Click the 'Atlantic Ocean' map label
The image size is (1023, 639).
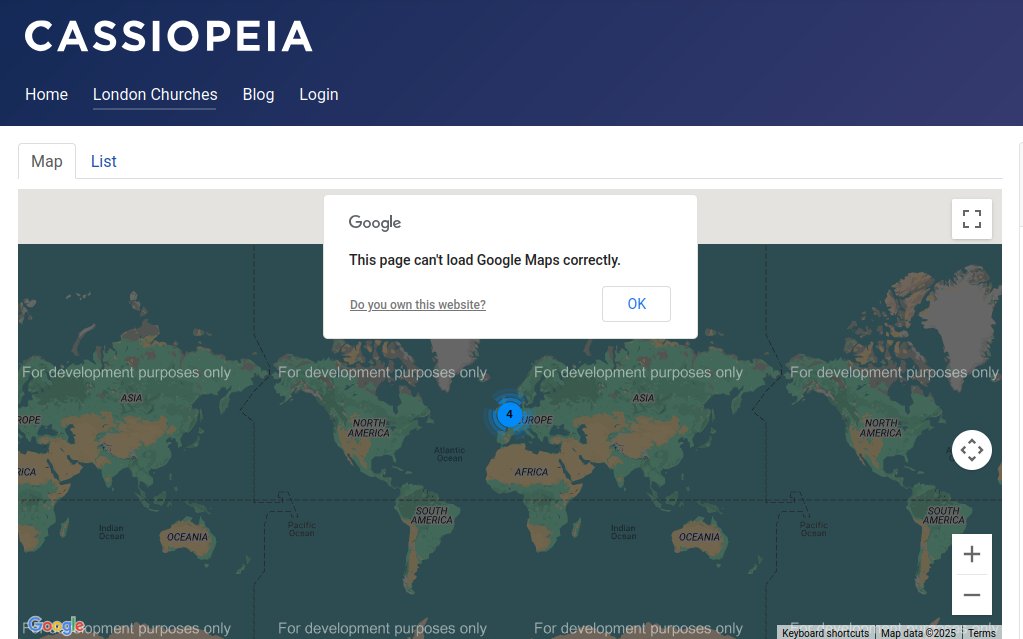(x=450, y=454)
